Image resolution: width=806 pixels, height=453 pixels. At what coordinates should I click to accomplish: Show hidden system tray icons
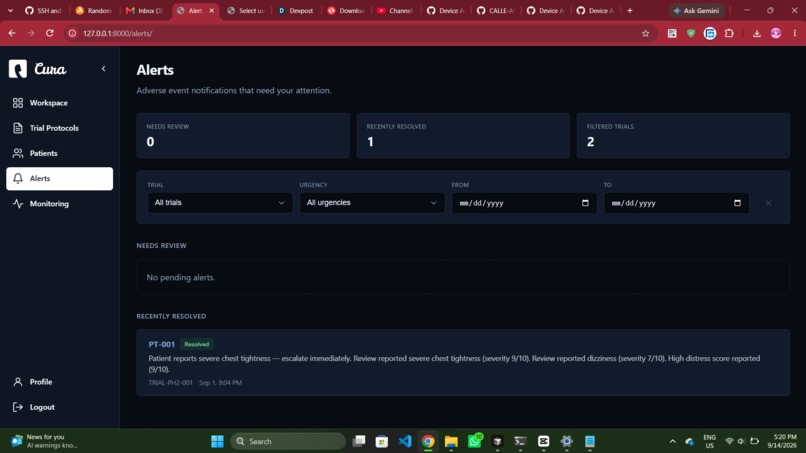672,441
